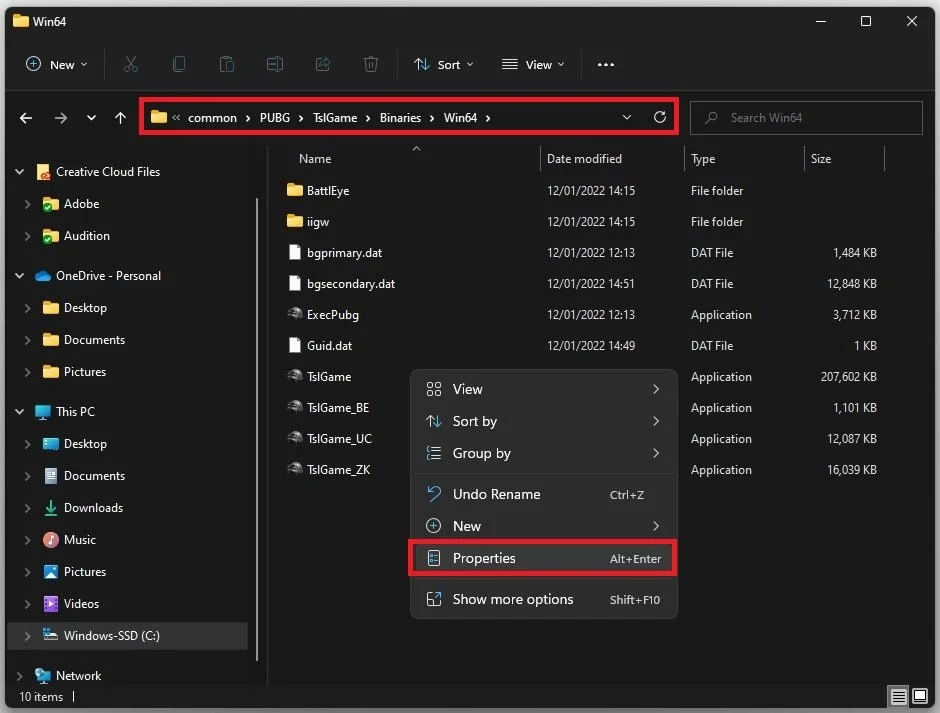Go forward with the right arrow

61,118
